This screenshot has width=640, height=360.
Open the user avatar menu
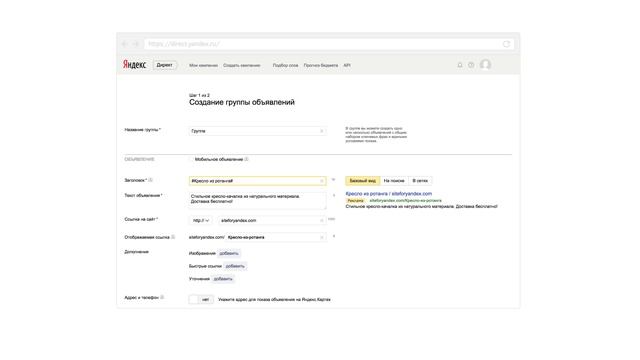click(485, 64)
